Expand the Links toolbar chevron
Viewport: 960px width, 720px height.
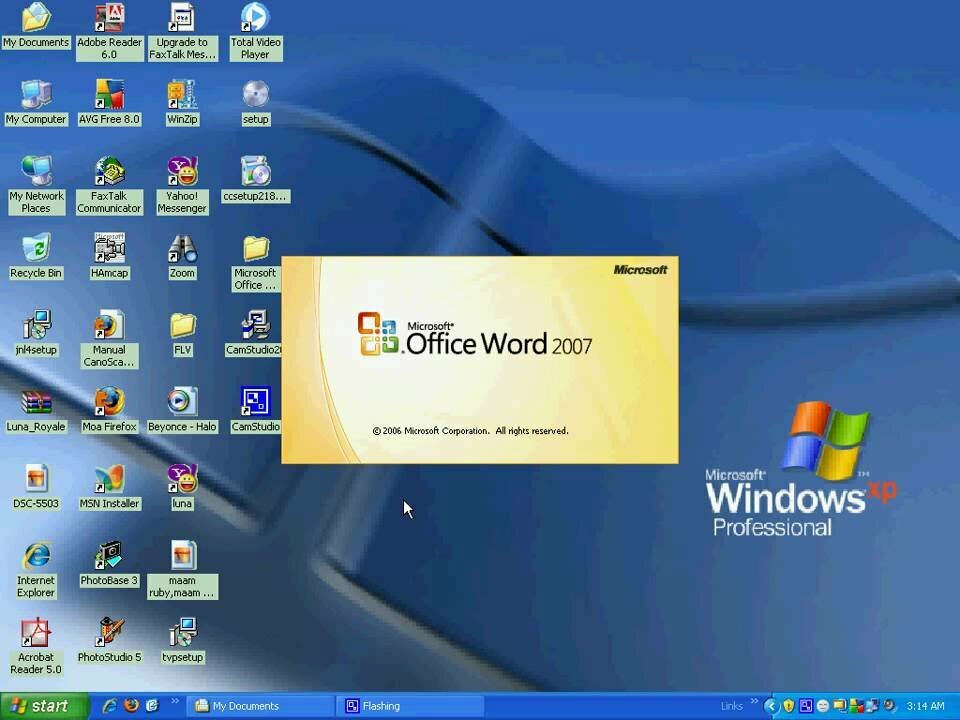click(x=754, y=702)
